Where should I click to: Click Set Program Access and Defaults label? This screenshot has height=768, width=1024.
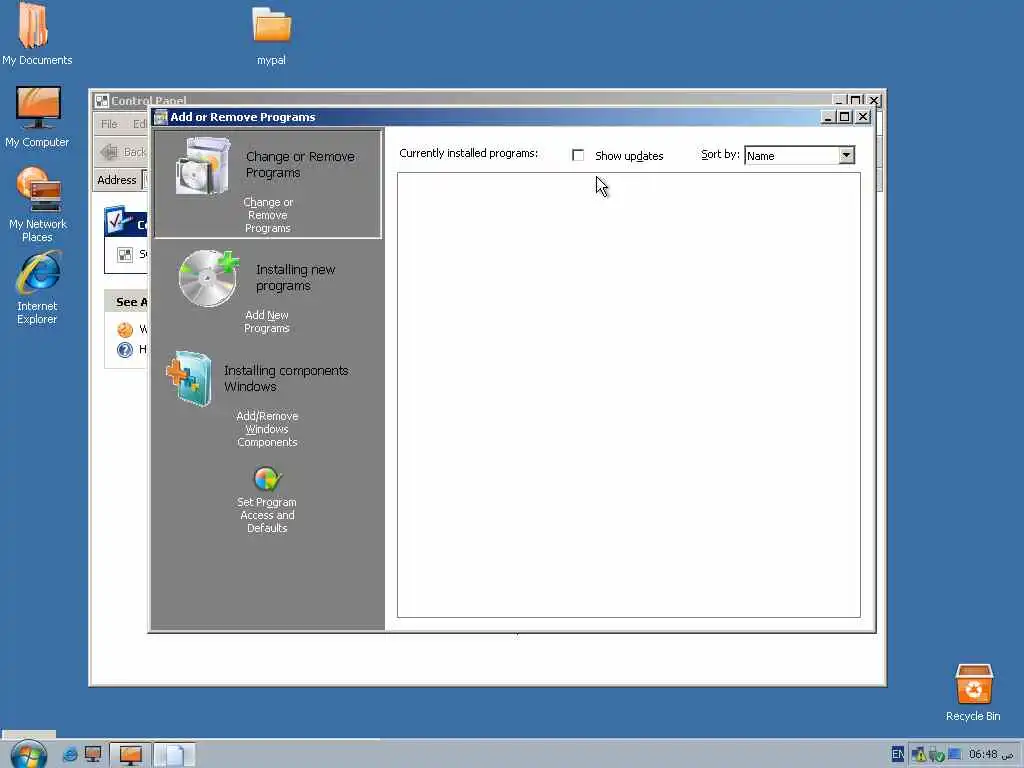(x=266, y=515)
